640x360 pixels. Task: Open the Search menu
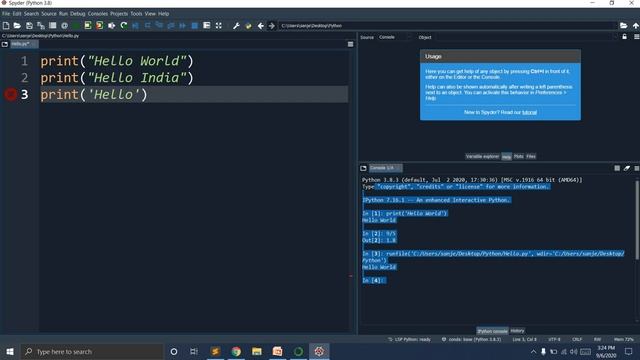[x=31, y=13]
